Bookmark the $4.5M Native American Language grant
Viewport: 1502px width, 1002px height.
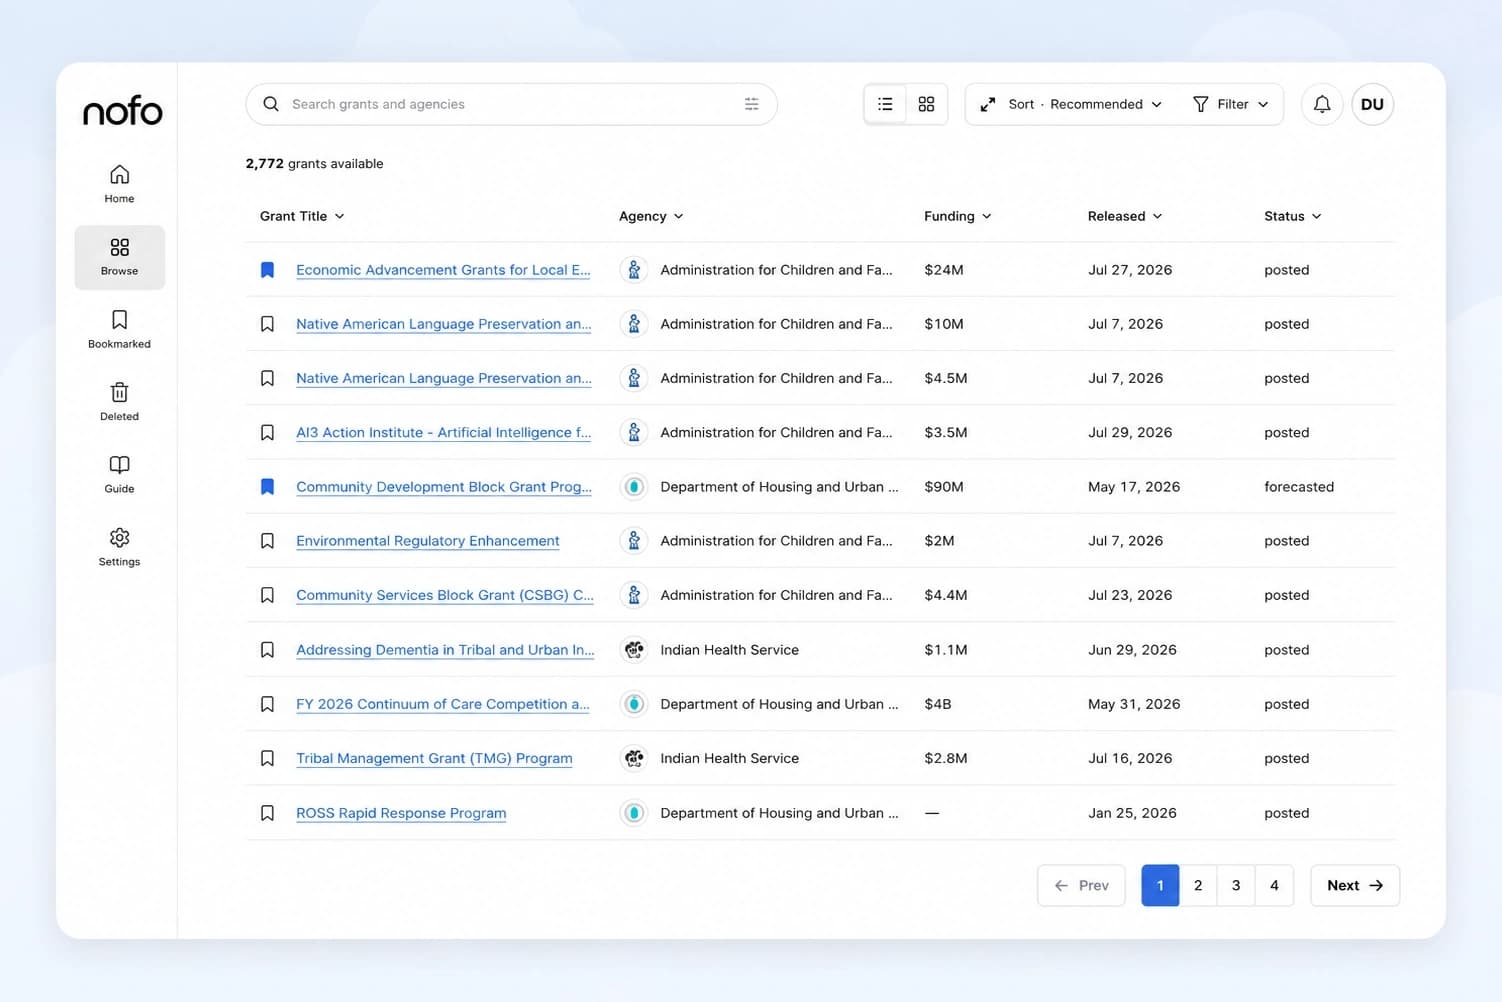coord(267,378)
